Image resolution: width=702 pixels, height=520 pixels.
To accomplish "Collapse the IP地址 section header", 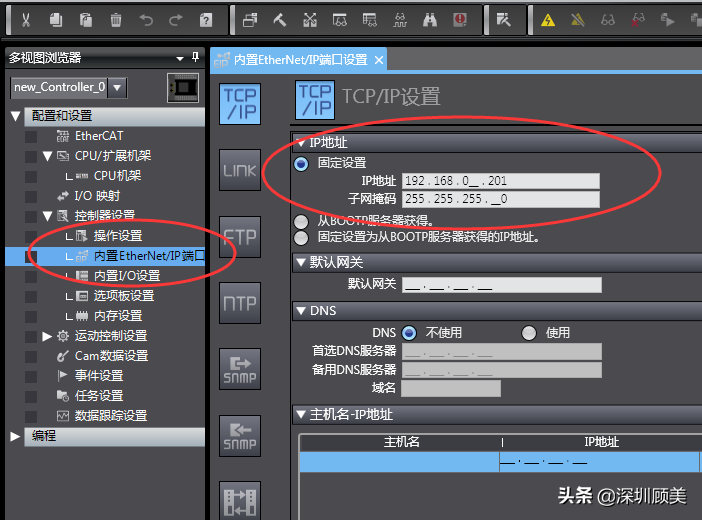I will point(301,143).
